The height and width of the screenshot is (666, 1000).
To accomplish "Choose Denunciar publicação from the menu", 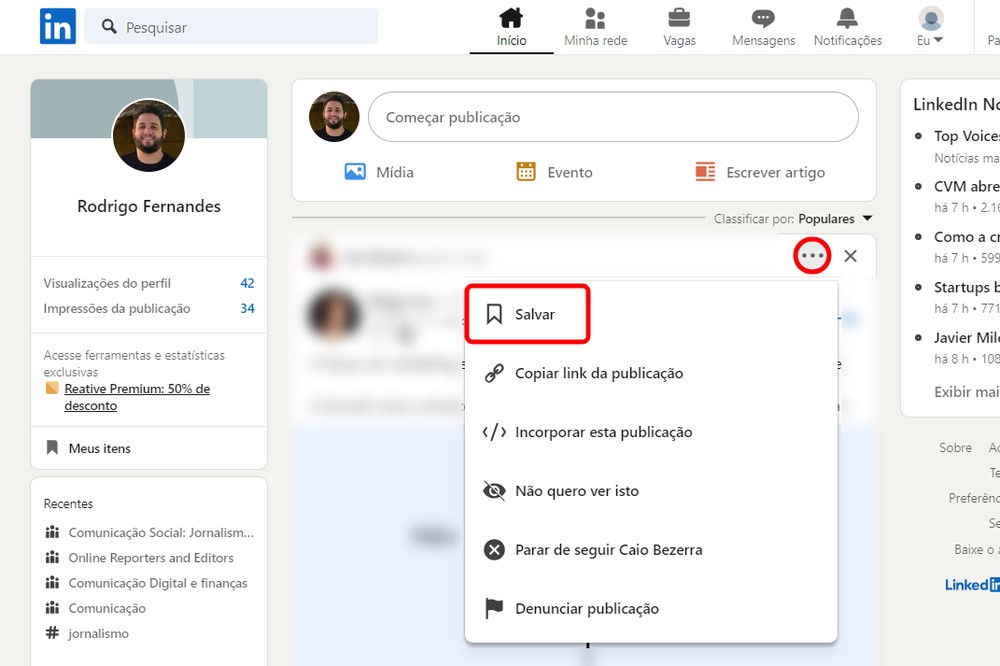I will 586,608.
